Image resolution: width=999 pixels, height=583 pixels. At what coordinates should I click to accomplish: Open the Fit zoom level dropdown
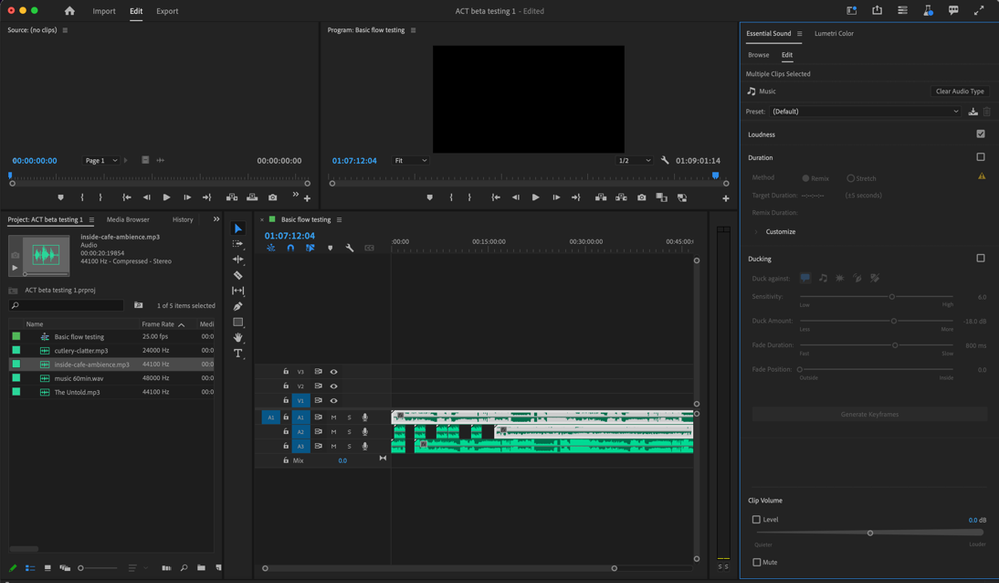tap(410, 160)
